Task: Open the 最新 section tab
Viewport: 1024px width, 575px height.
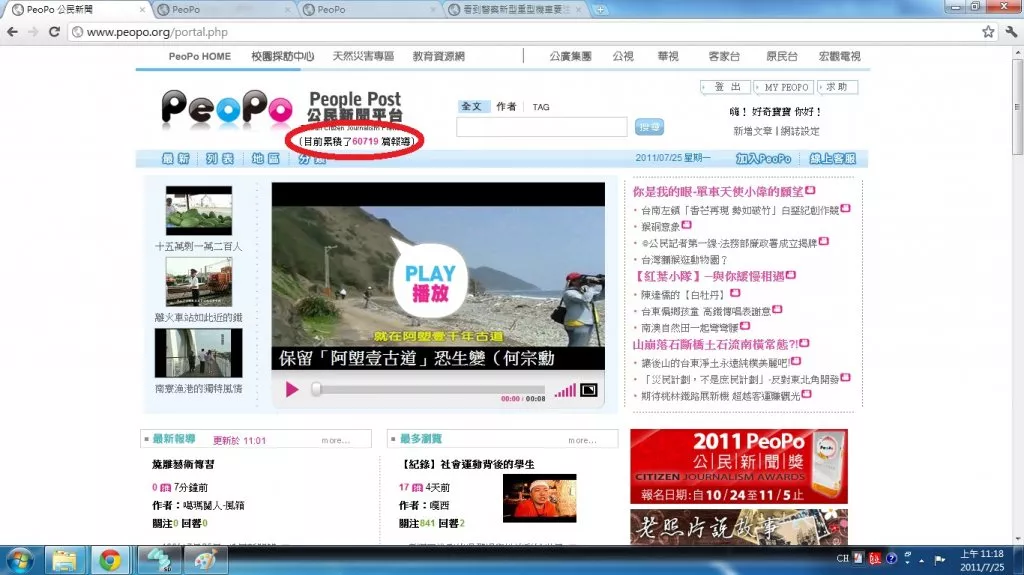Action: point(175,159)
